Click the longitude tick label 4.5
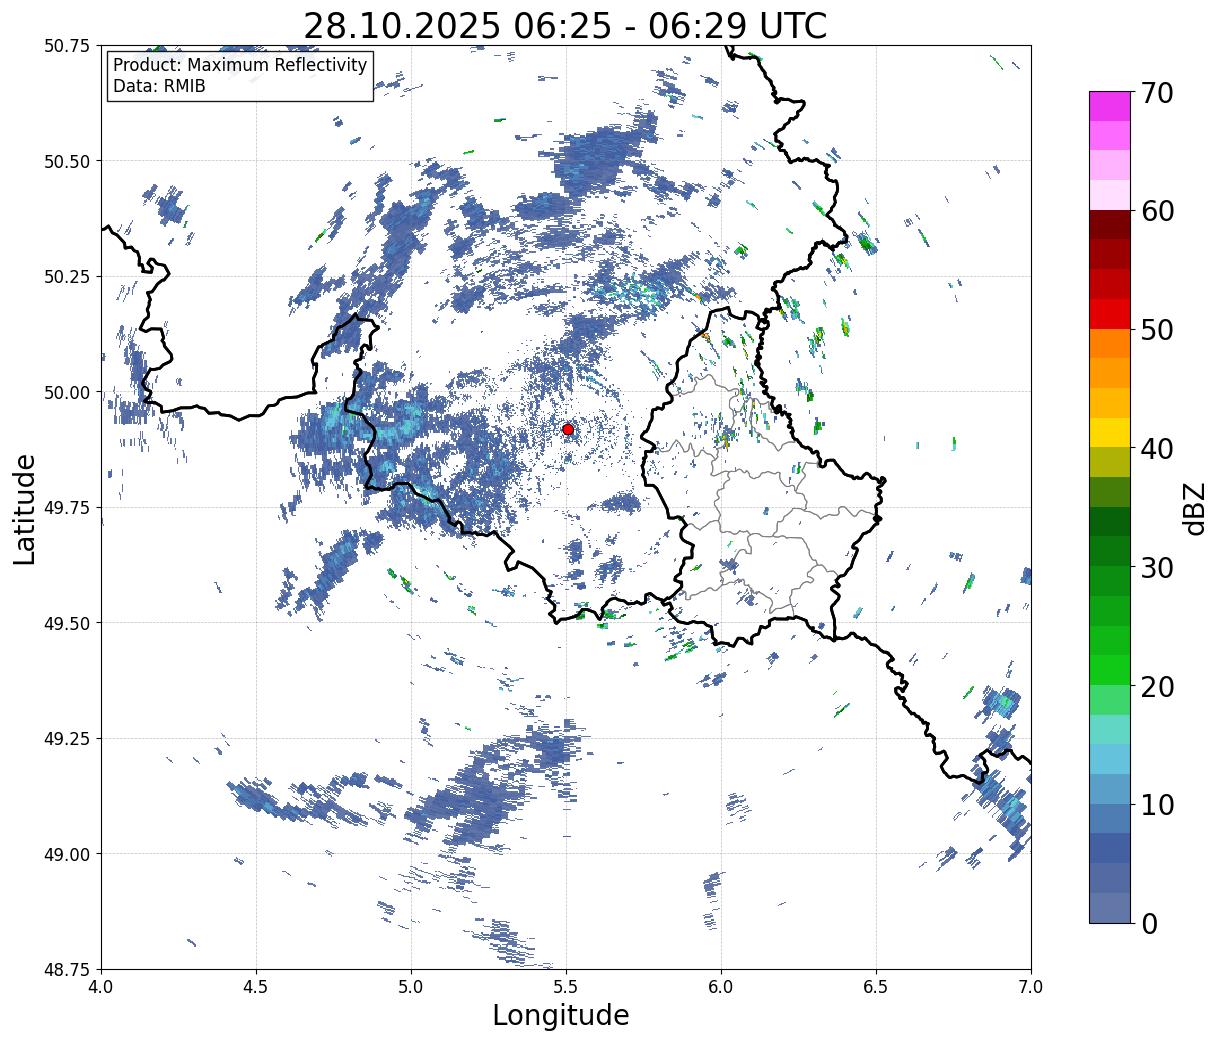The height and width of the screenshot is (1040, 1219). [x=256, y=987]
